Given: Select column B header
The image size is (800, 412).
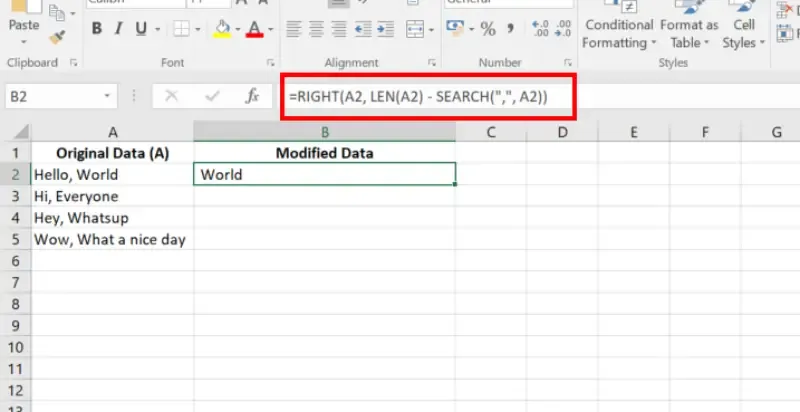Looking at the screenshot, I should [x=324, y=132].
